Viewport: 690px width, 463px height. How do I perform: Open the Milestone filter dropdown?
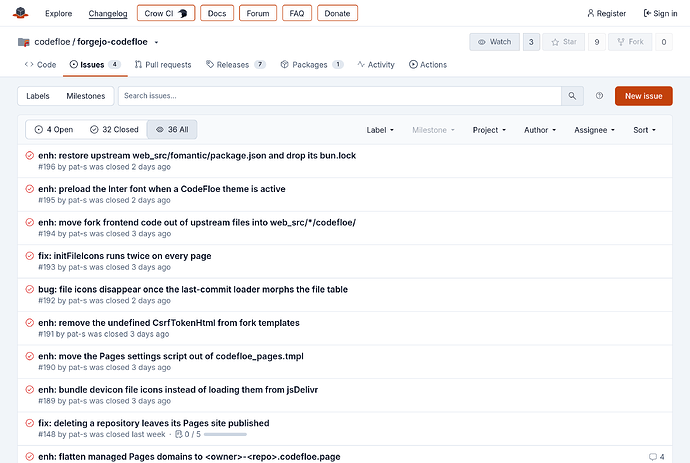pos(433,130)
